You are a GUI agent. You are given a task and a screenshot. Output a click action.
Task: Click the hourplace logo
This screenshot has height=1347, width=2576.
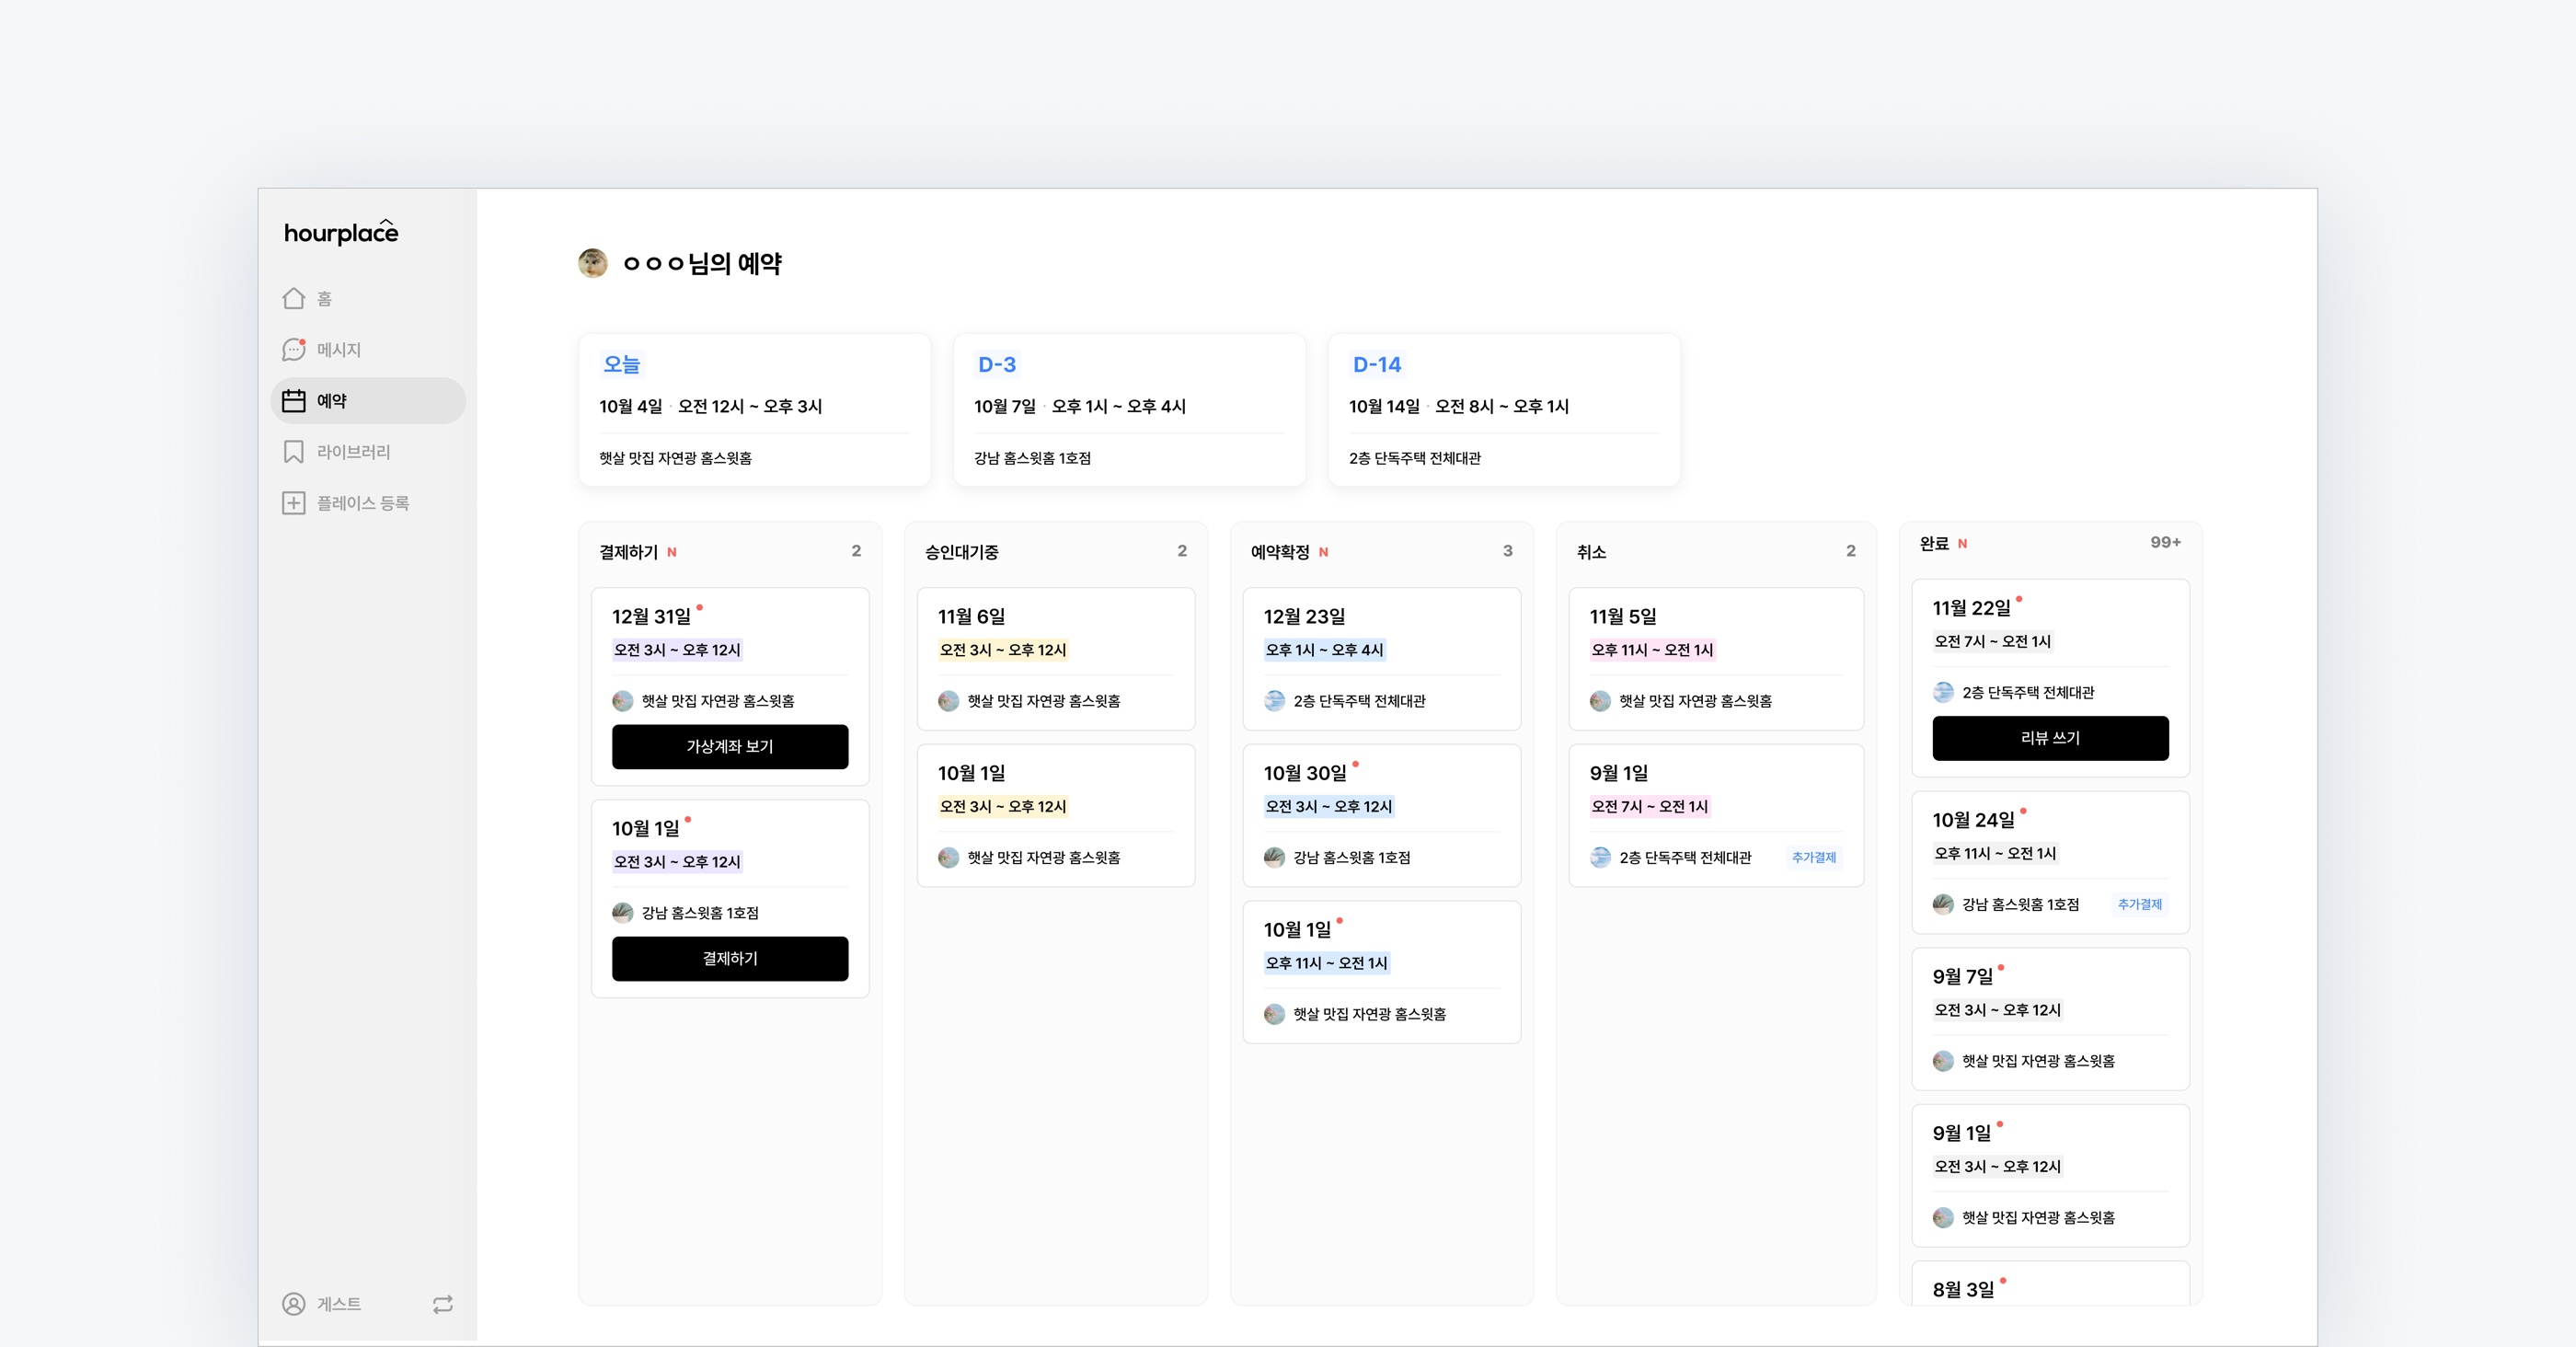[341, 232]
